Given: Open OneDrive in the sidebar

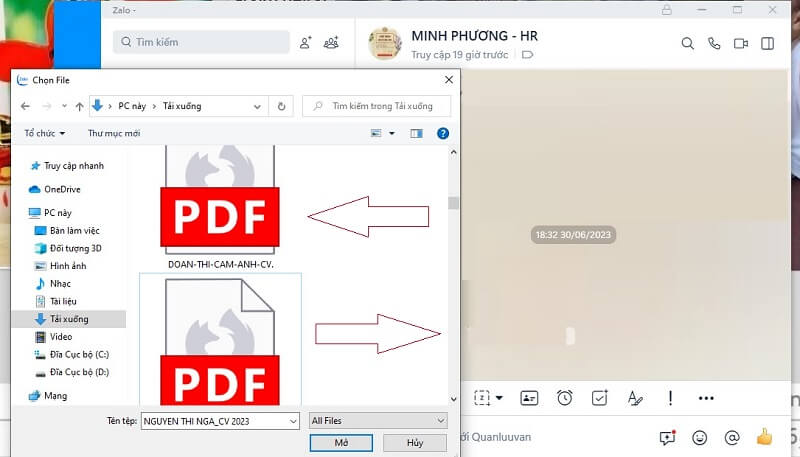Looking at the screenshot, I should click(x=61, y=189).
